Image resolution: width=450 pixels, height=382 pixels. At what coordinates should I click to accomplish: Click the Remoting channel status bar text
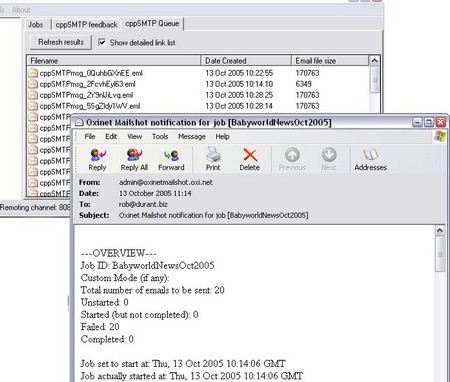tap(35, 207)
